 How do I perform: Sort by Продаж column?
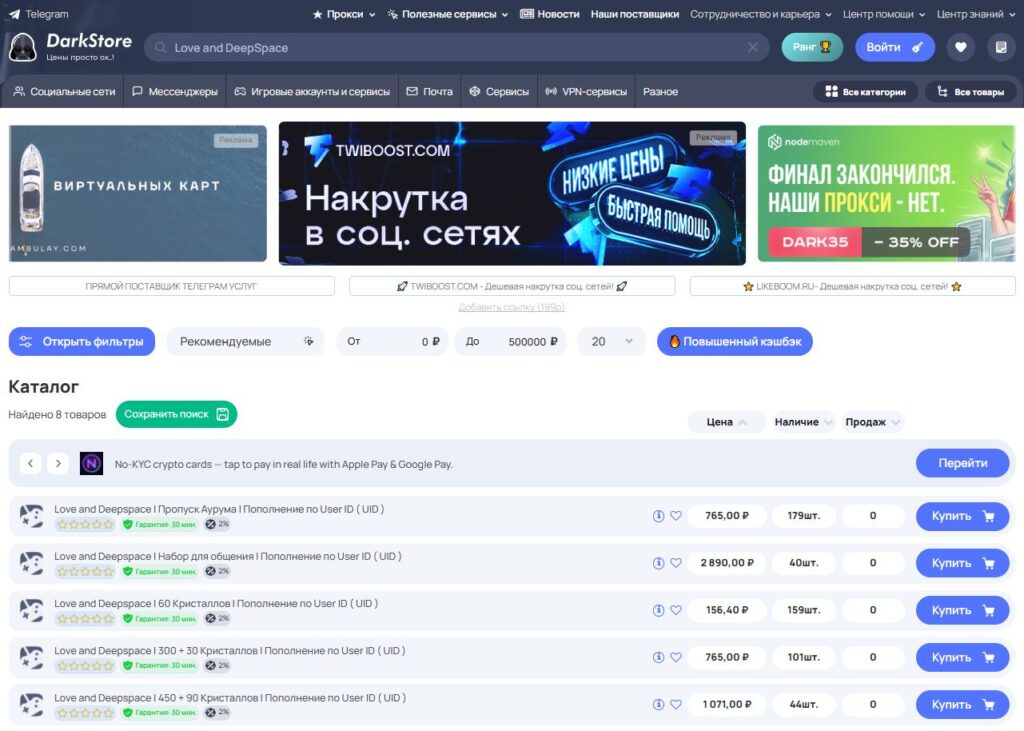[x=872, y=422]
